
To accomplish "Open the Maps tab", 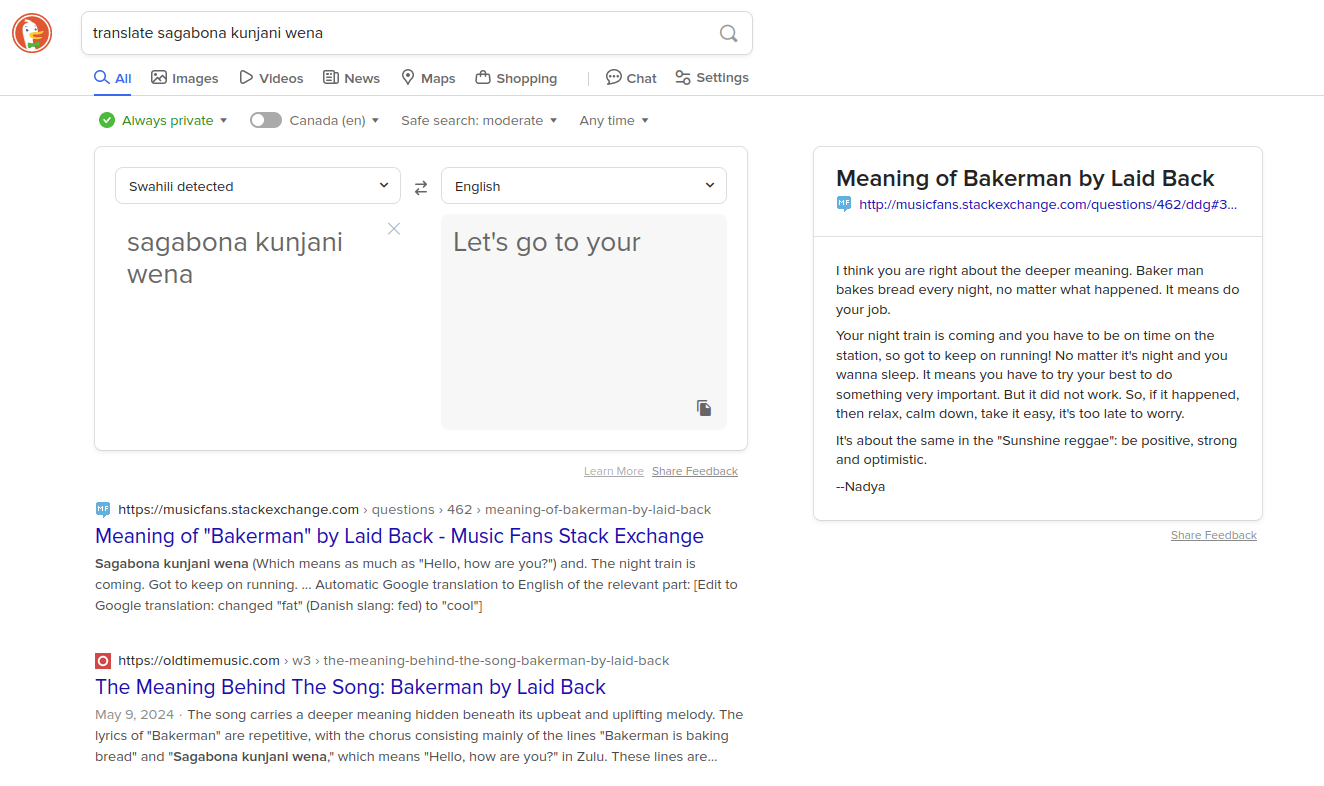I will coord(428,78).
